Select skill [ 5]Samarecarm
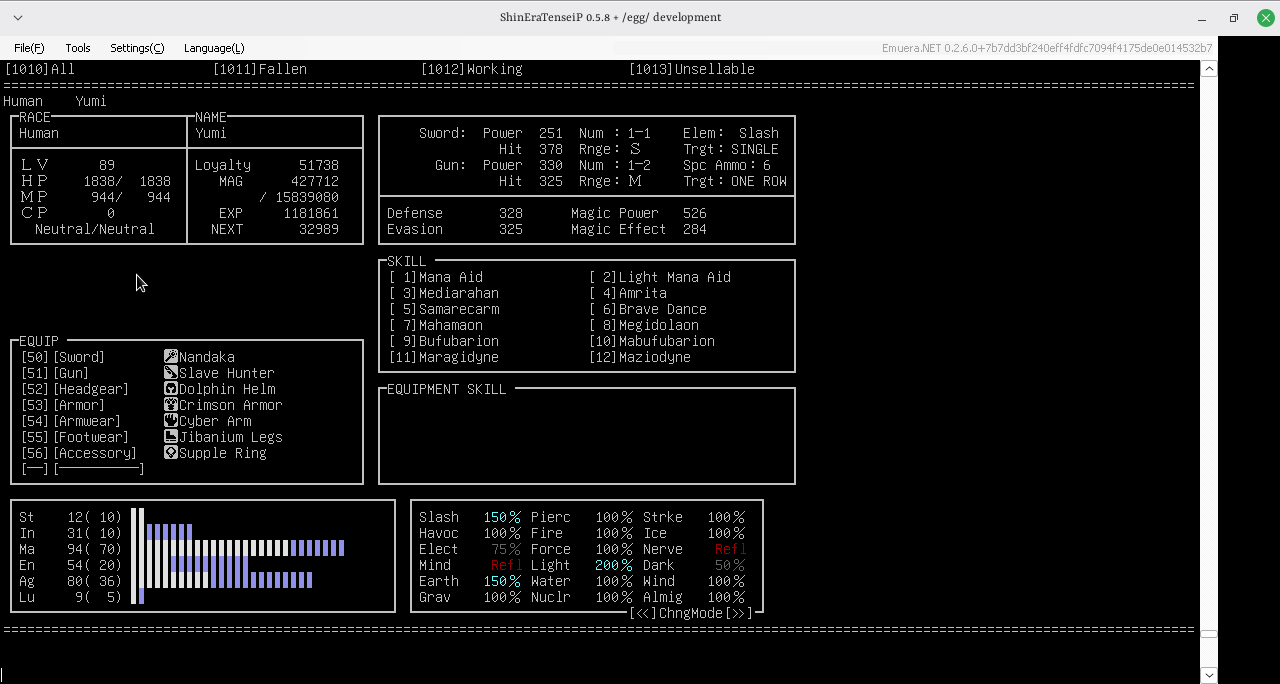Image resolution: width=1280 pixels, height=684 pixels. (x=444, y=309)
